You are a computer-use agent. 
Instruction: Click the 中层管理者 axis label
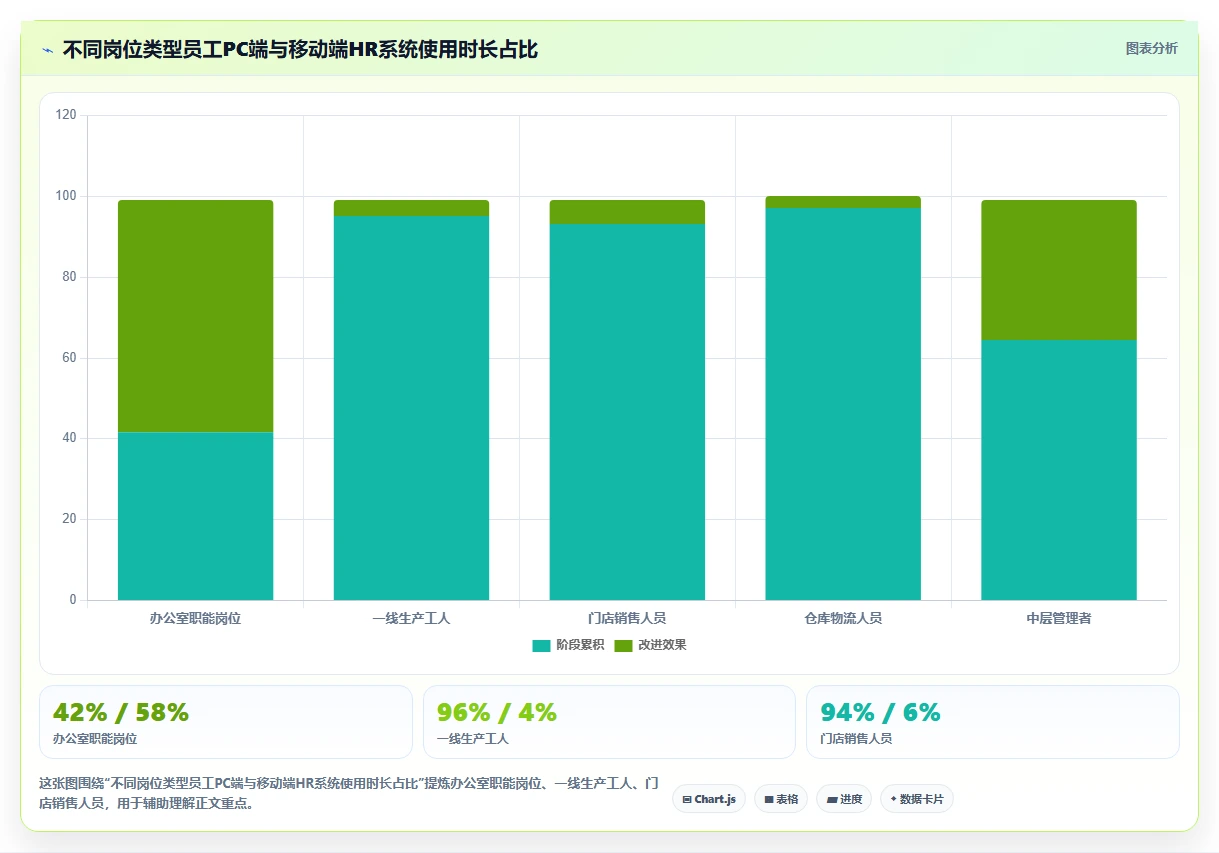(x=1059, y=619)
